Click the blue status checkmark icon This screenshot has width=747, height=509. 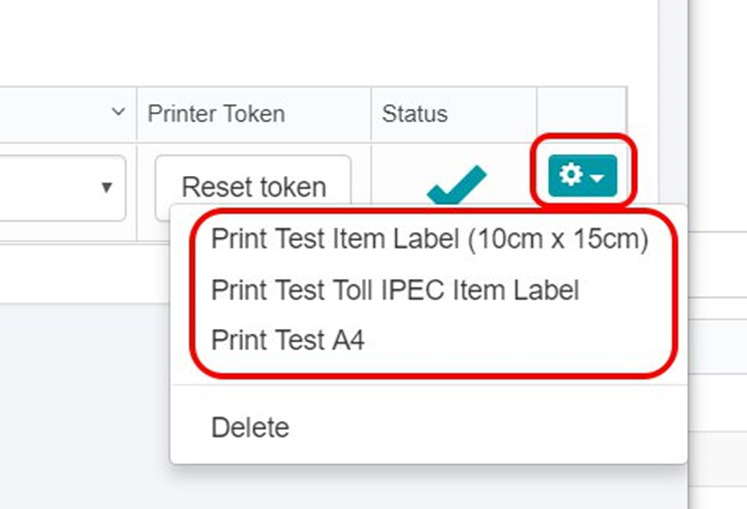[x=455, y=186]
